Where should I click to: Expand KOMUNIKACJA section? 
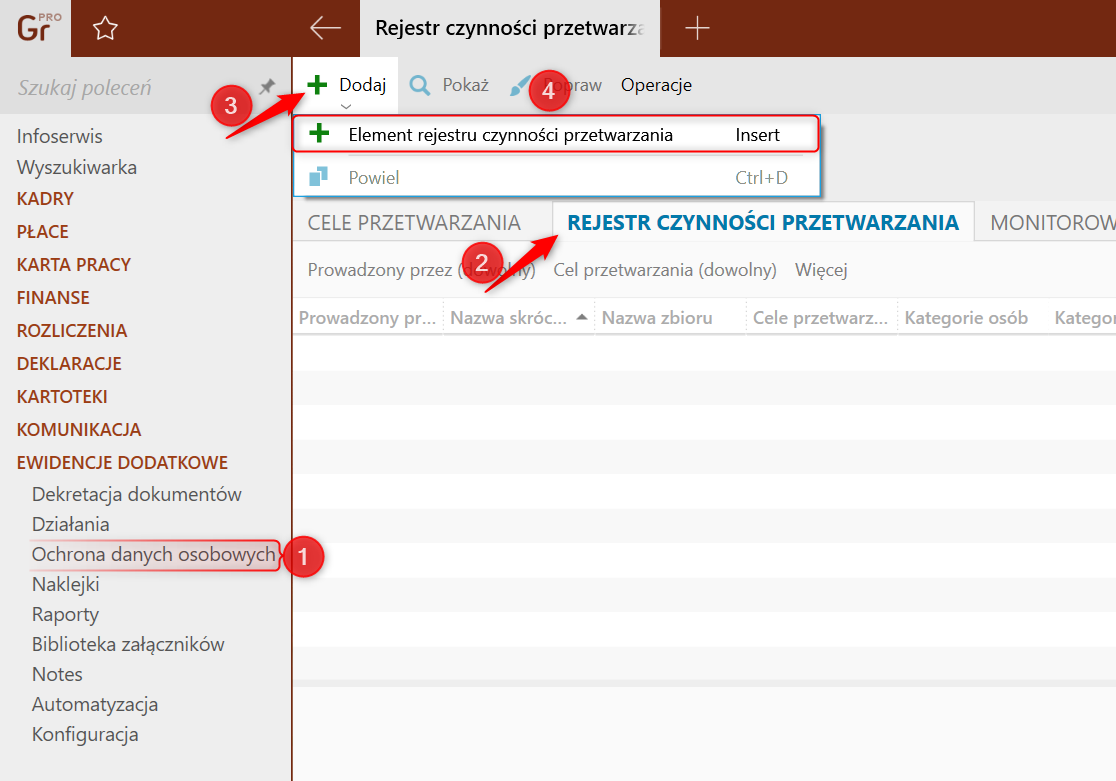click(79, 429)
